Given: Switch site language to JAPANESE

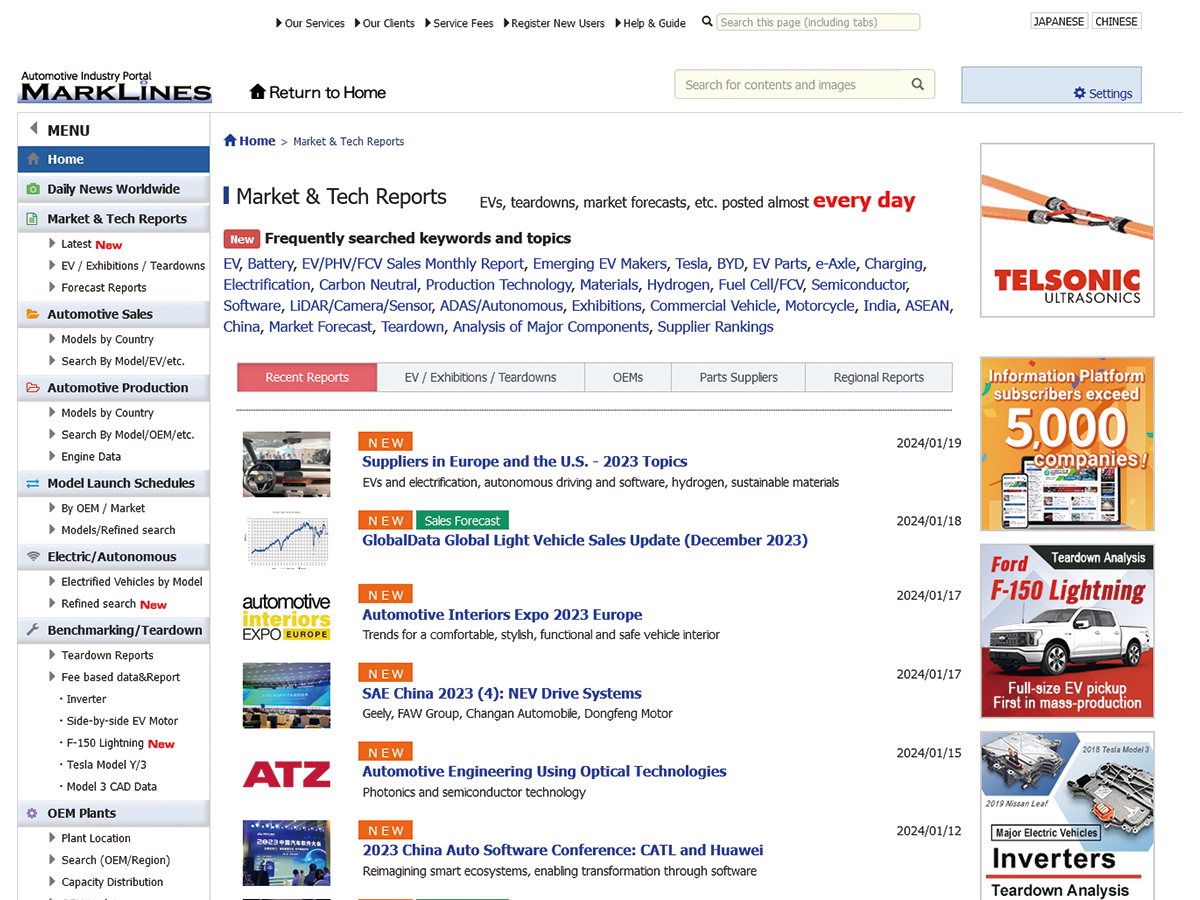Looking at the screenshot, I should click(x=1059, y=21).
